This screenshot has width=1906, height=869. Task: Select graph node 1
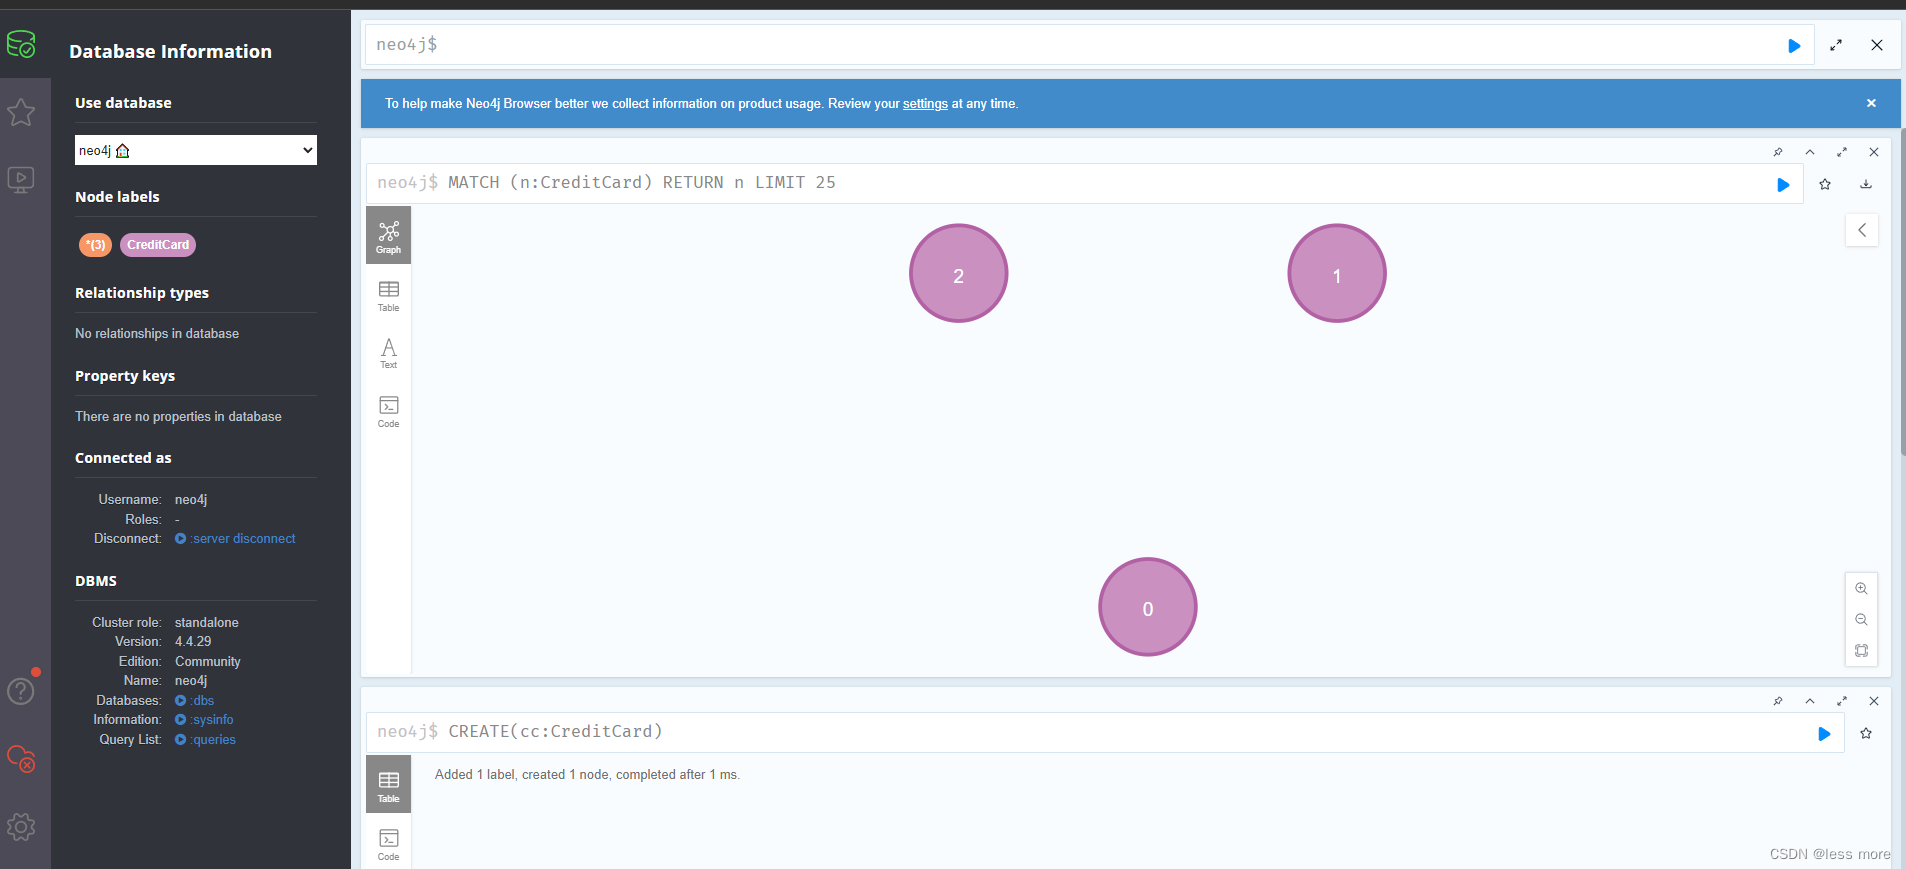[1337, 273]
